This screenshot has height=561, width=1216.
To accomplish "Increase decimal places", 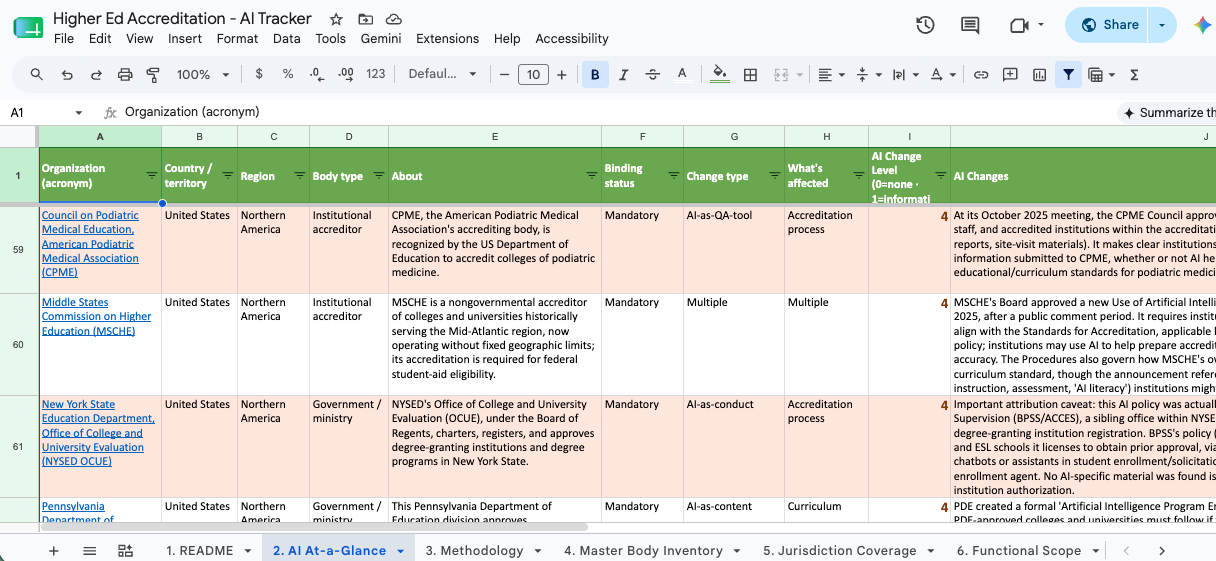I will point(346,75).
